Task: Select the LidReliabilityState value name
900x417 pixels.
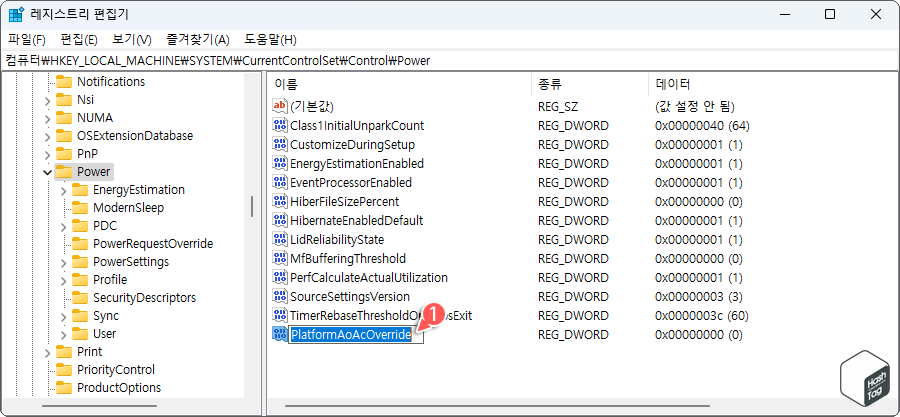Action: (x=337, y=239)
